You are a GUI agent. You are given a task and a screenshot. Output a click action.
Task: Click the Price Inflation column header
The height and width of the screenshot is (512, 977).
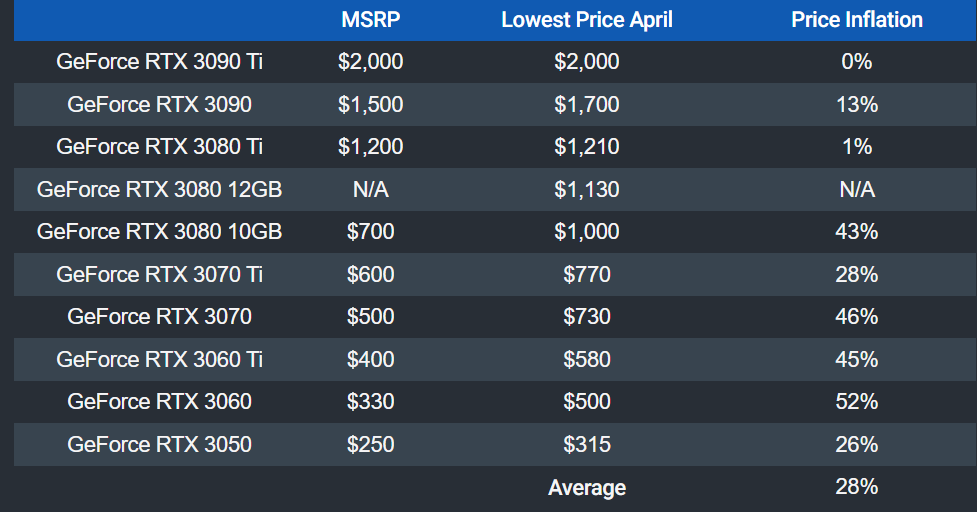(x=856, y=20)
